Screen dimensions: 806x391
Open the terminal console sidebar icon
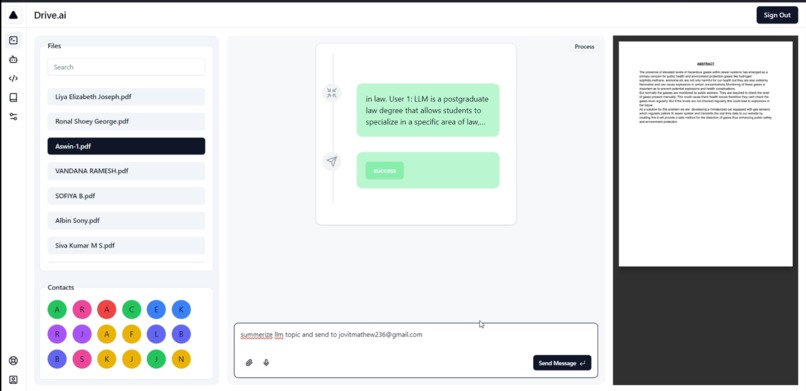pyautogui.click(x=13, y=40)
